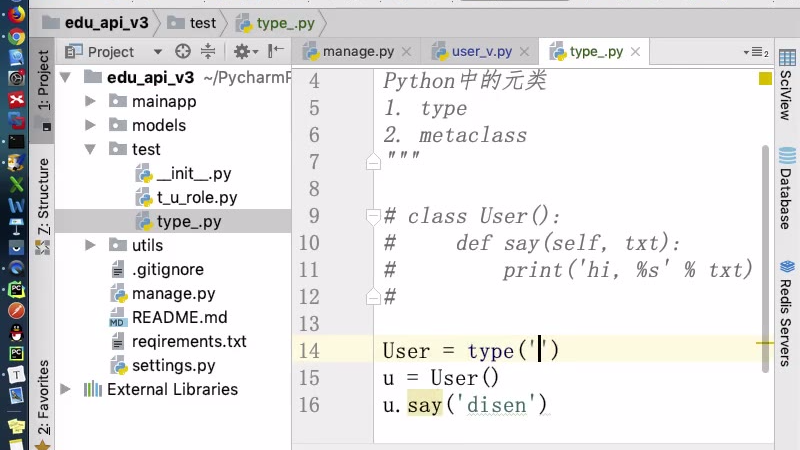Expand the mainapp folder

click(x=90, y=101)
